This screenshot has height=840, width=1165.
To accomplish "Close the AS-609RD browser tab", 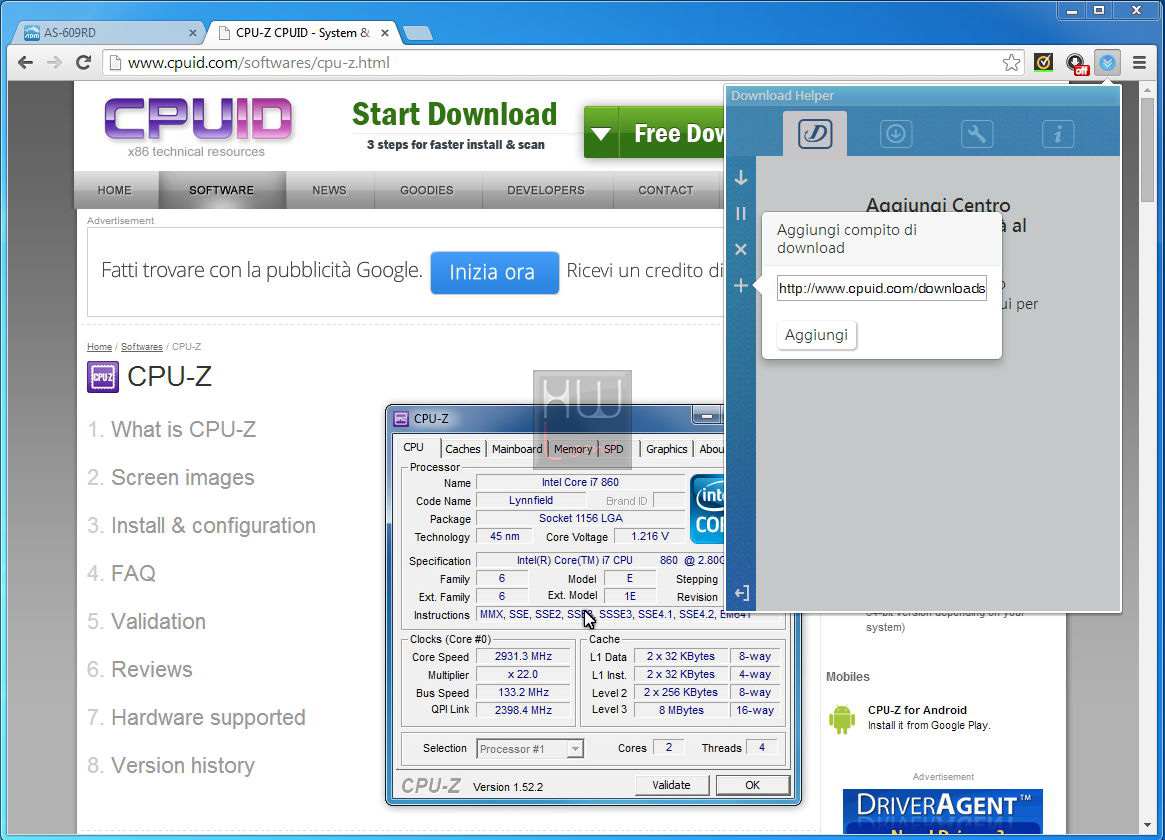I will coord(192,33).
